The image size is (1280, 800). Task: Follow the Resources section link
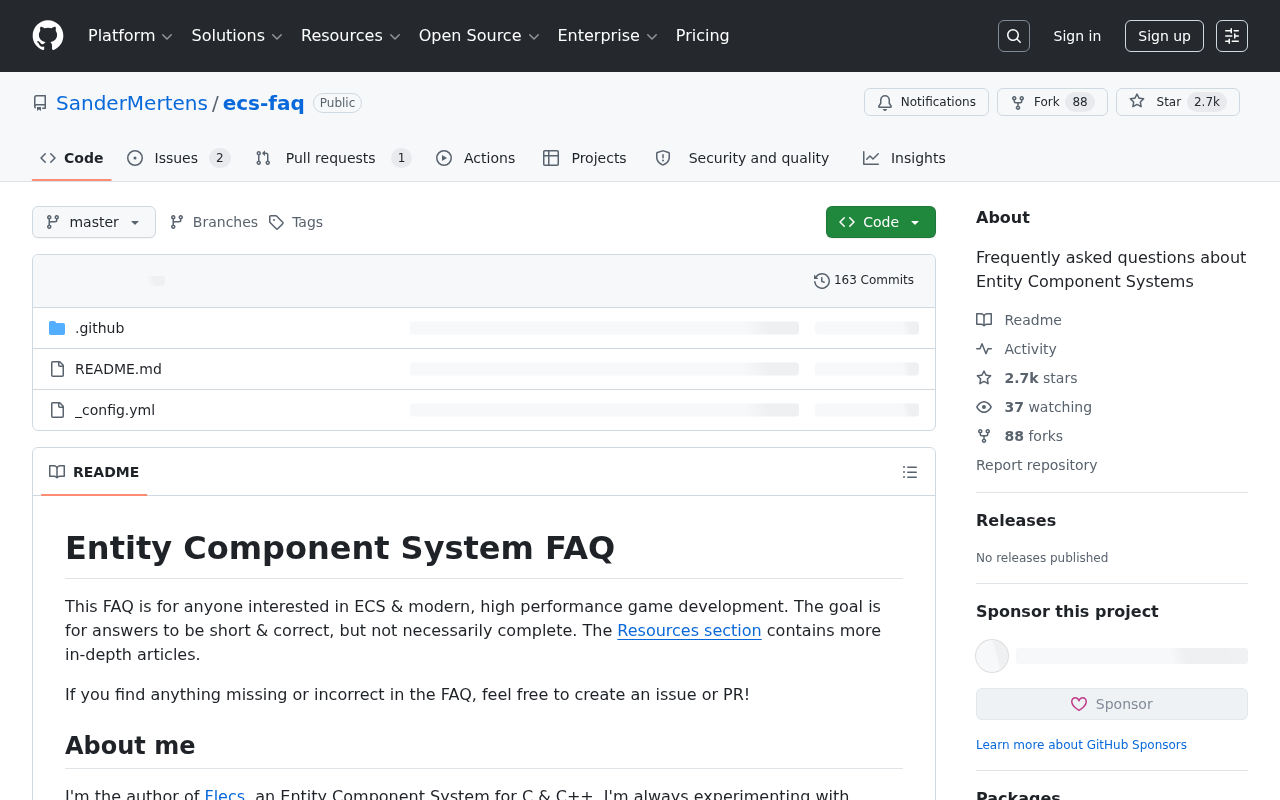click(x=689, y=630)
